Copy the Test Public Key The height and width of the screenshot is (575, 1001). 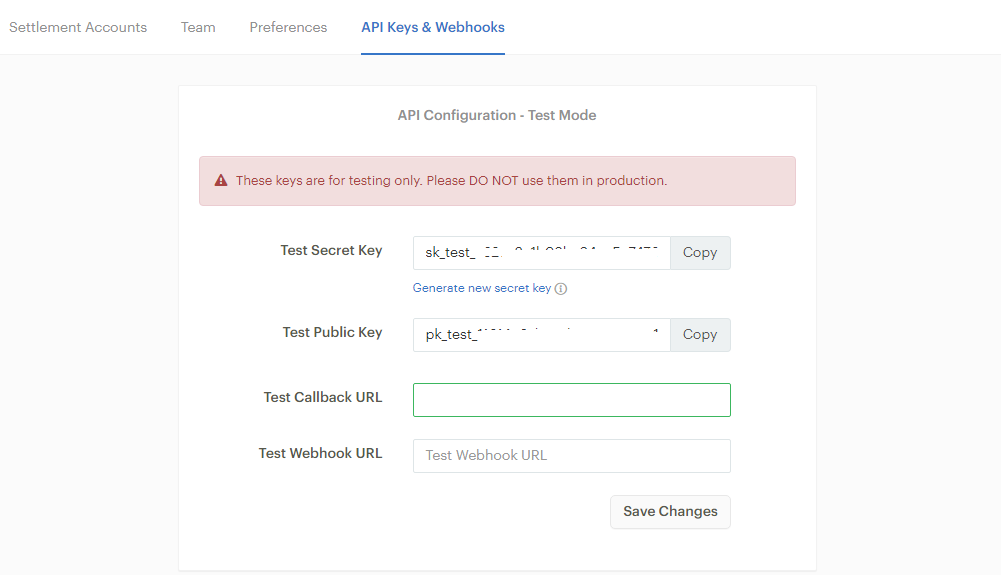pos(700,335)
